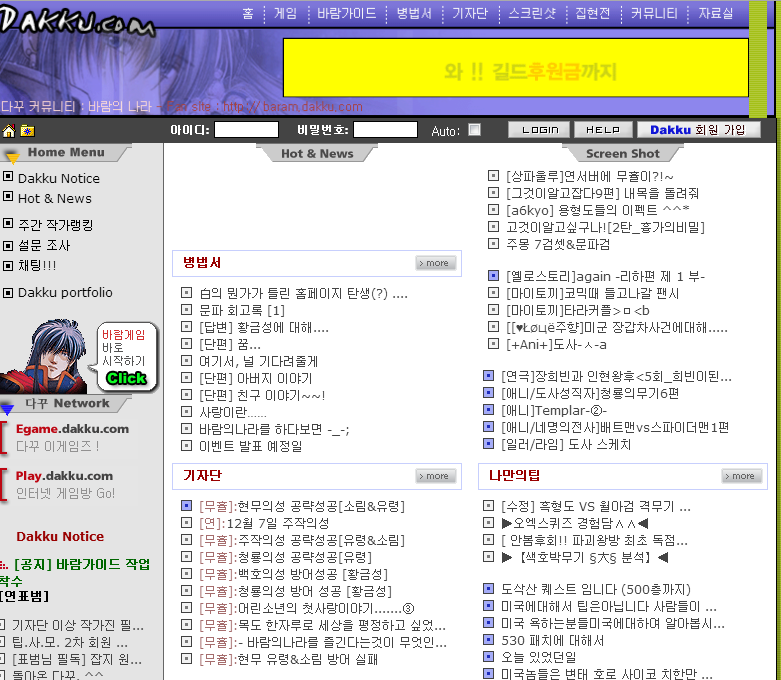Open 주간 작가랭킹 sidebar link
781x680 pixels.
[x=56, y=225]
